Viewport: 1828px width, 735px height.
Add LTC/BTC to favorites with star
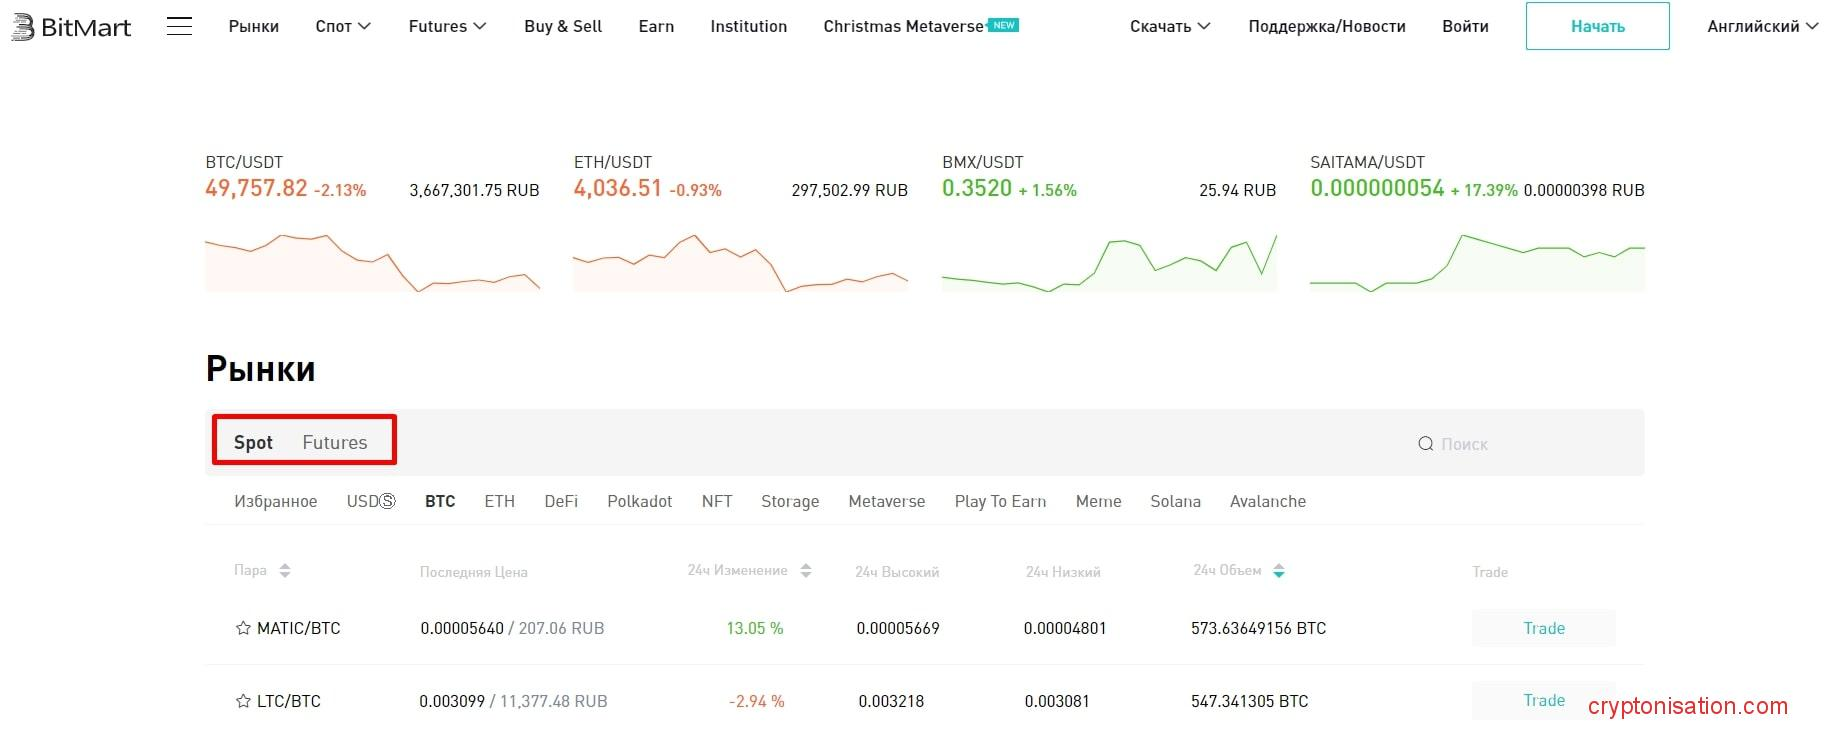coord(243,702)
